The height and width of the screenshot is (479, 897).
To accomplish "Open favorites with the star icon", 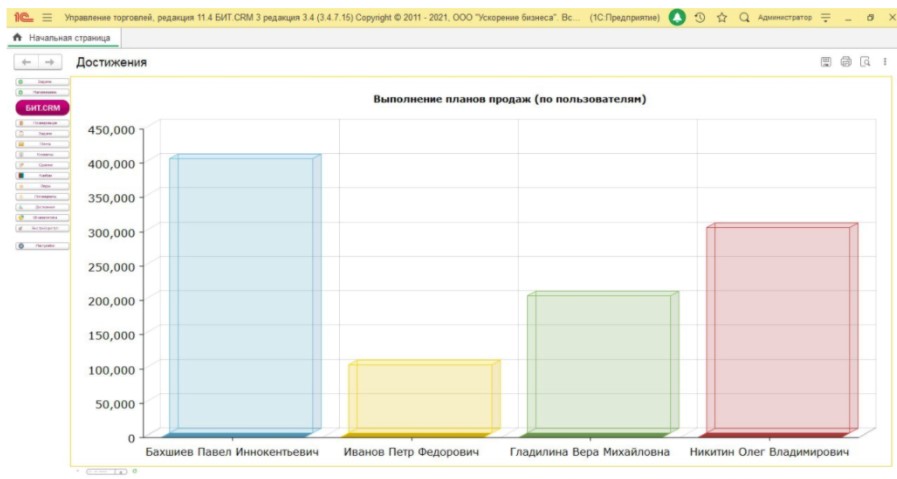I will (722, 18).
